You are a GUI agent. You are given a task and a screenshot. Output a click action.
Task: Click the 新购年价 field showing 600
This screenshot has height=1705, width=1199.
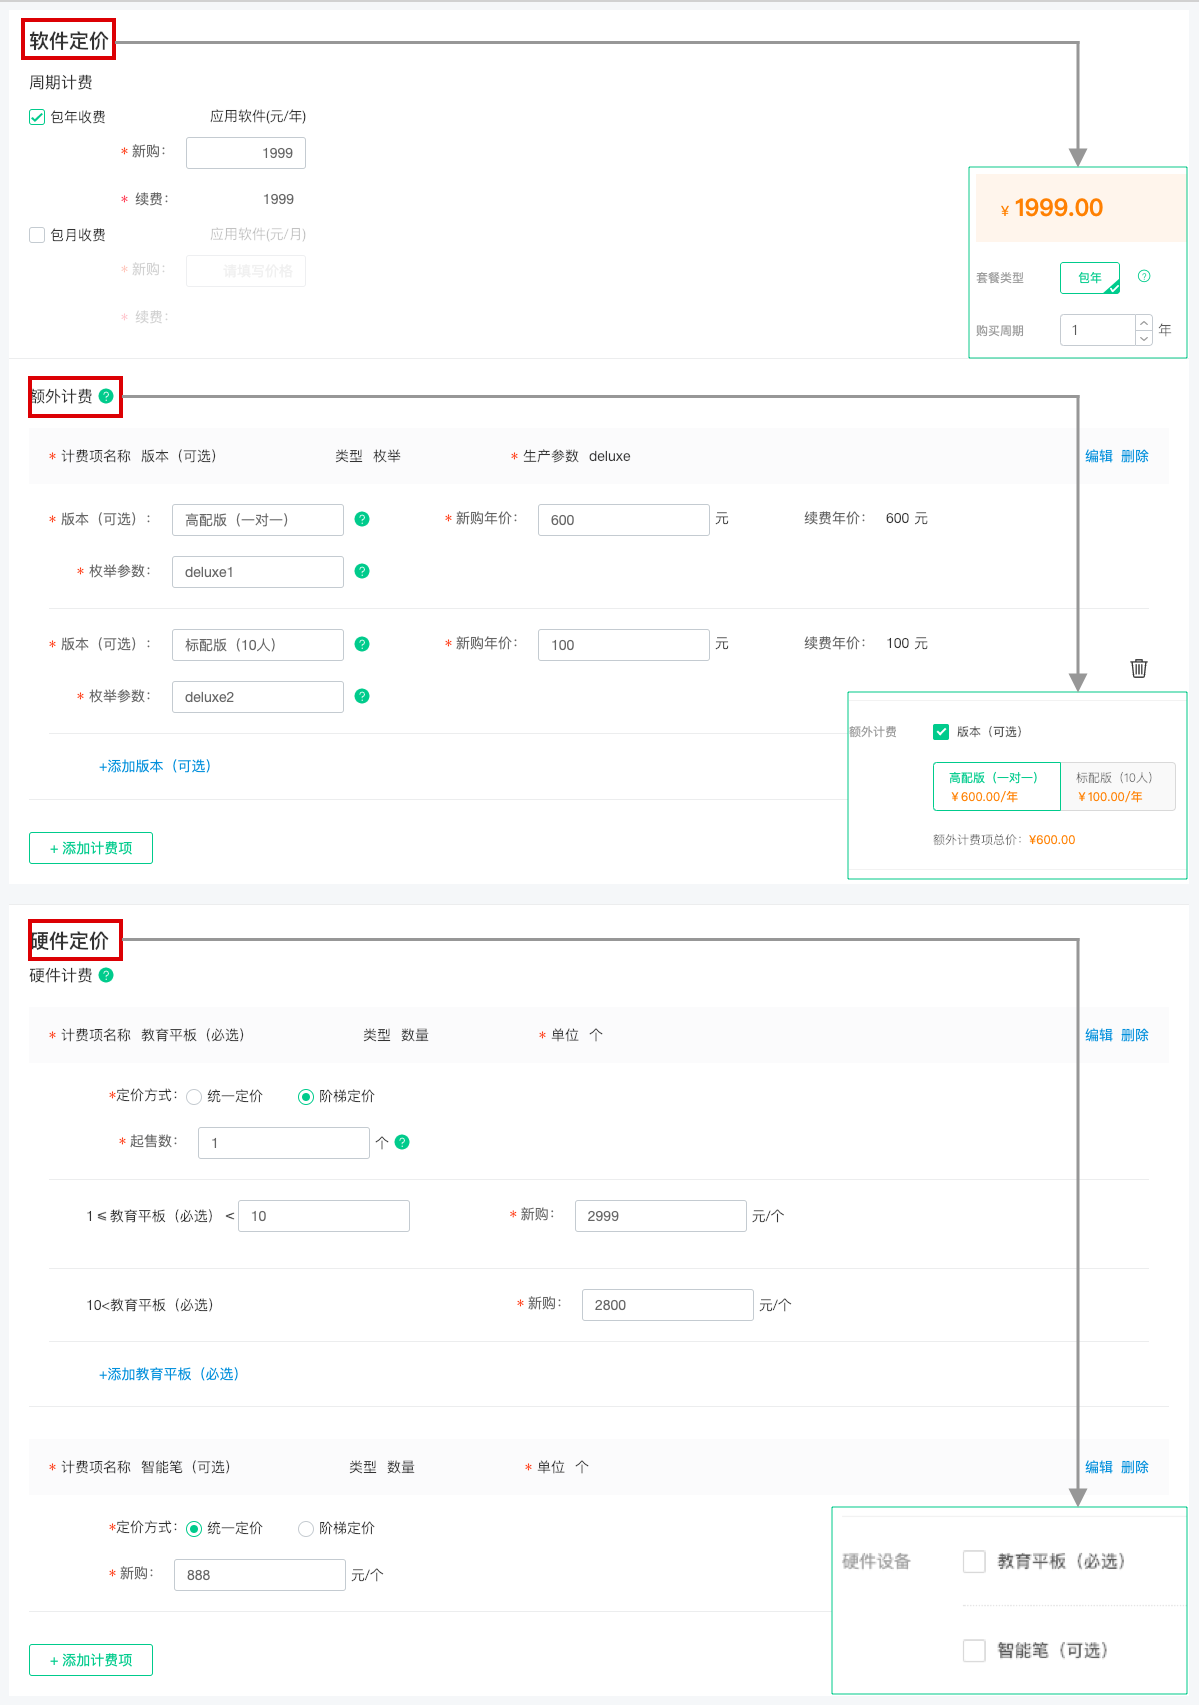[624, 520]
